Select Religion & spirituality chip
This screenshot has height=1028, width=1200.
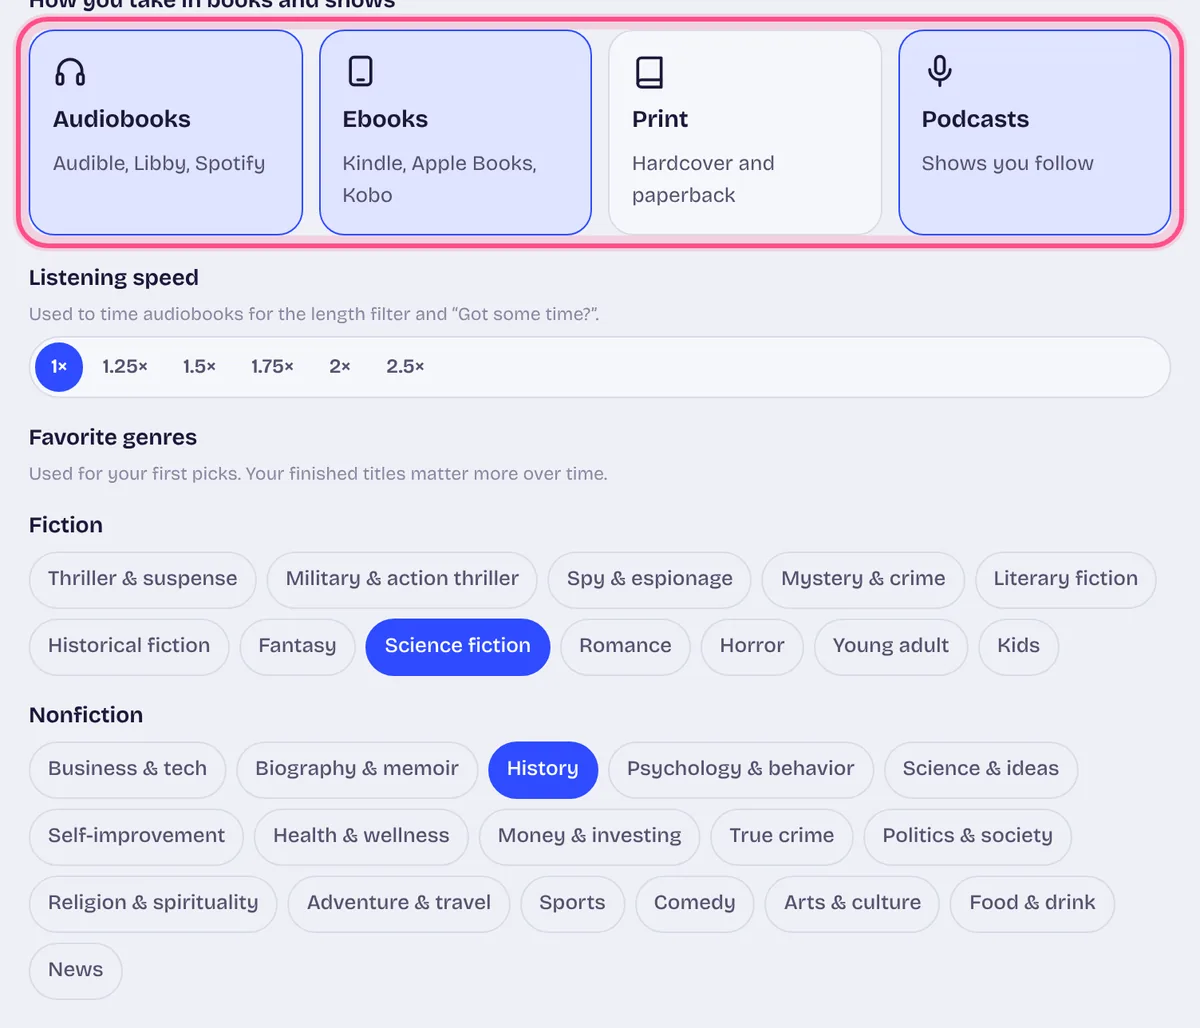pos(153,903)
